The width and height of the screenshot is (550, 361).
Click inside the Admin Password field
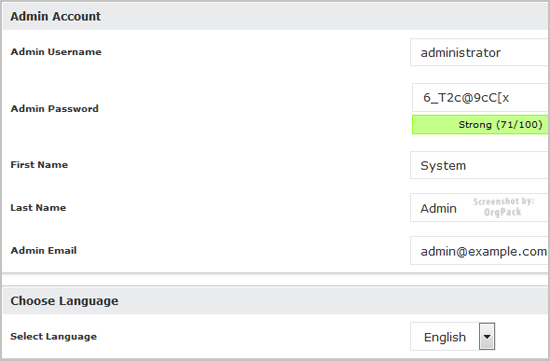click(481, 98)
